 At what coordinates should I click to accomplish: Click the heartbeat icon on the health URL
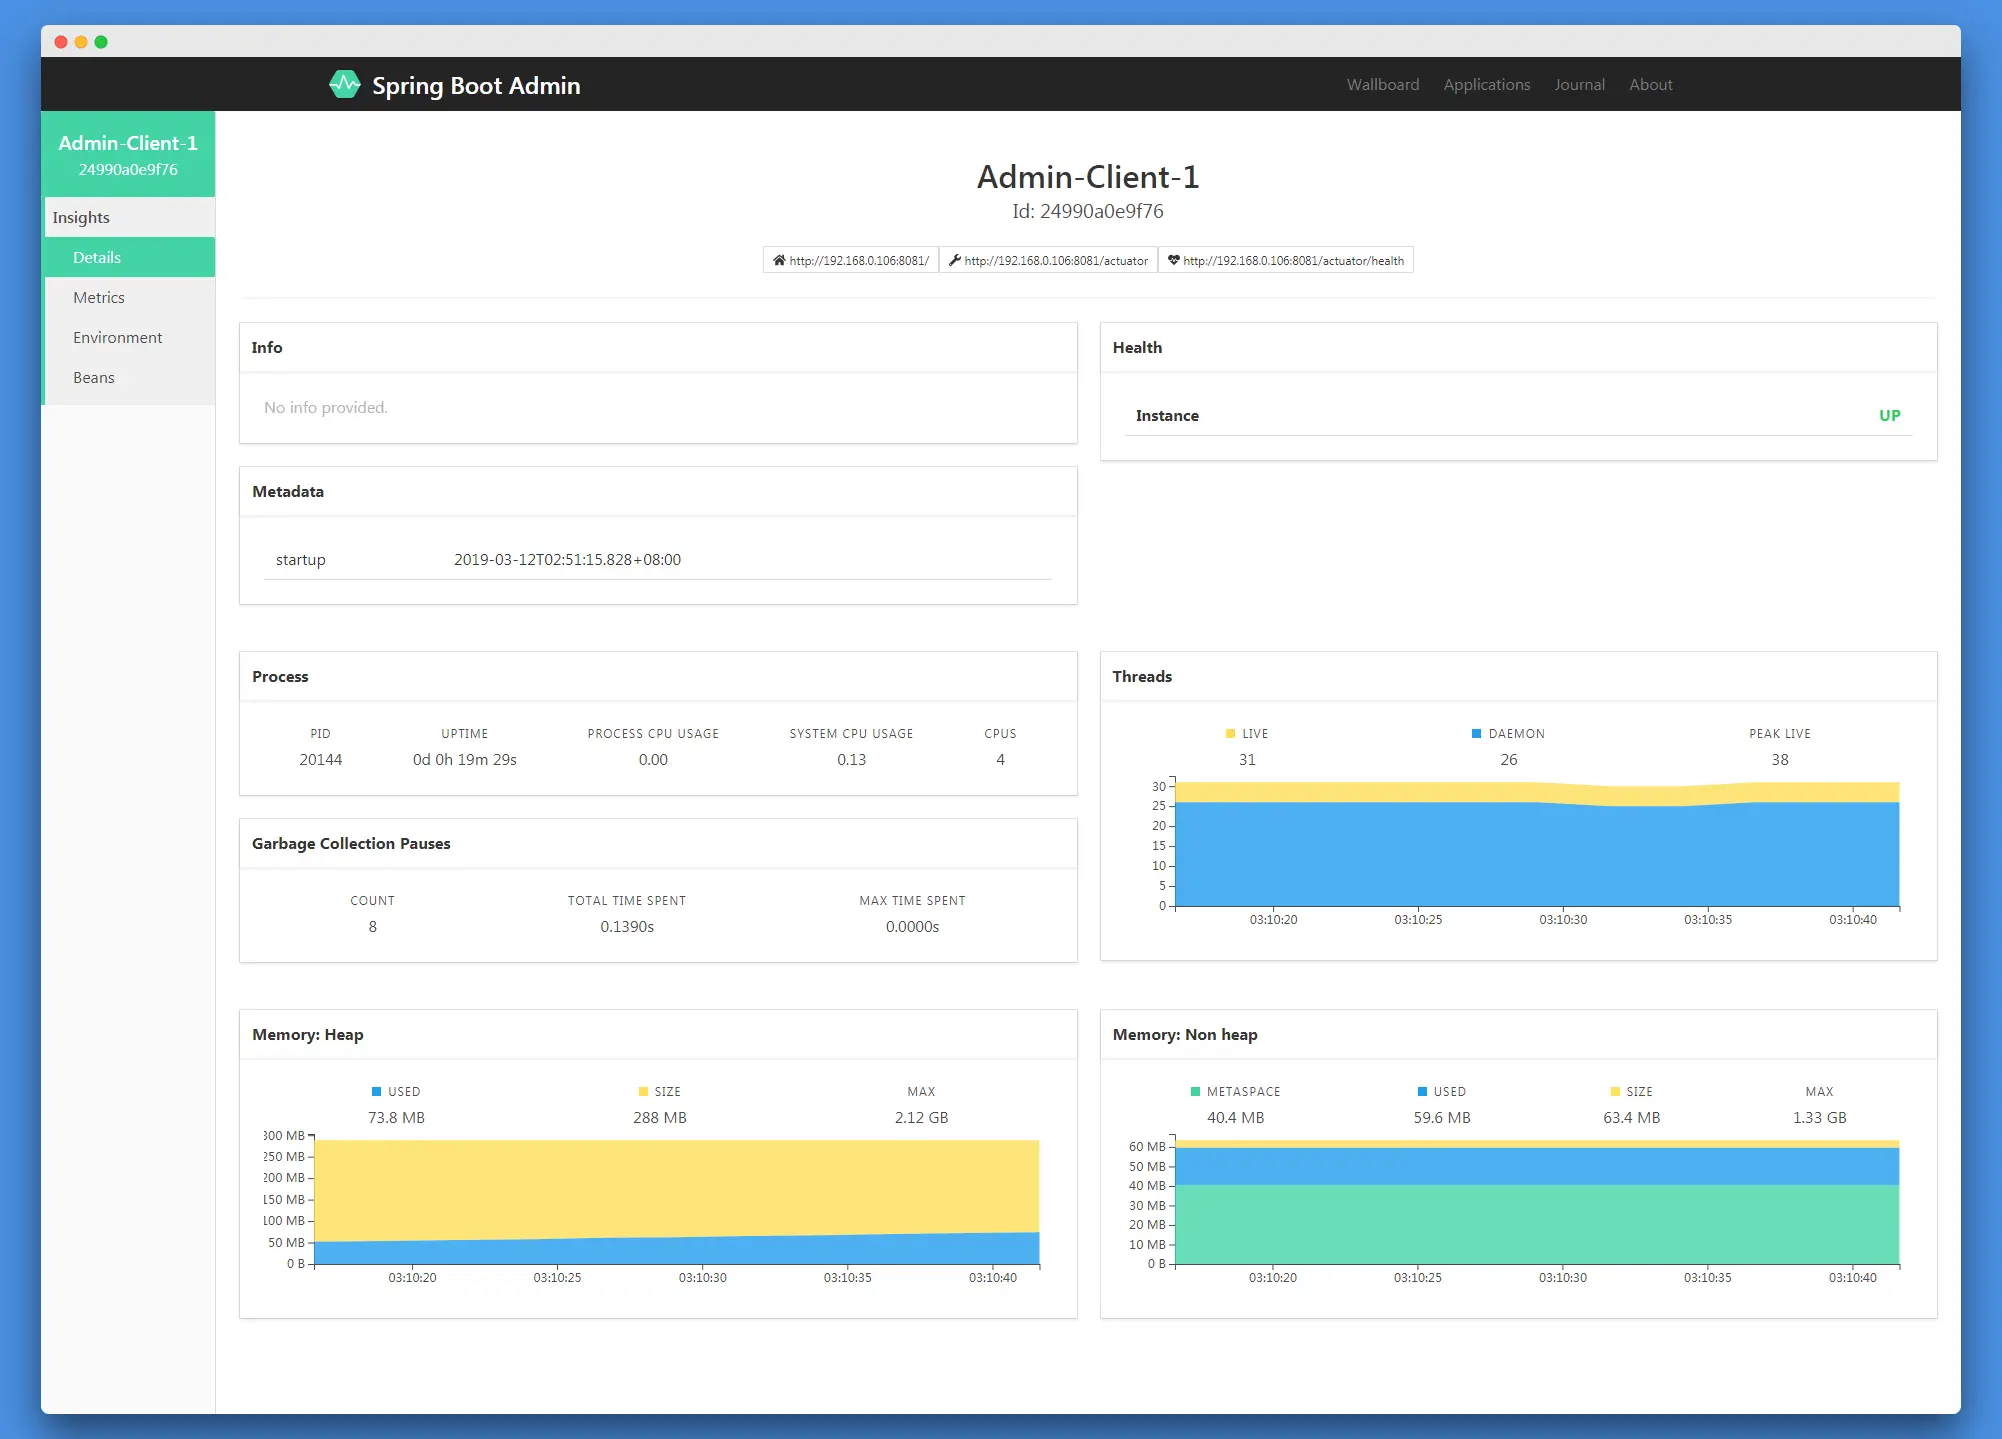(x=1173, y=261)
